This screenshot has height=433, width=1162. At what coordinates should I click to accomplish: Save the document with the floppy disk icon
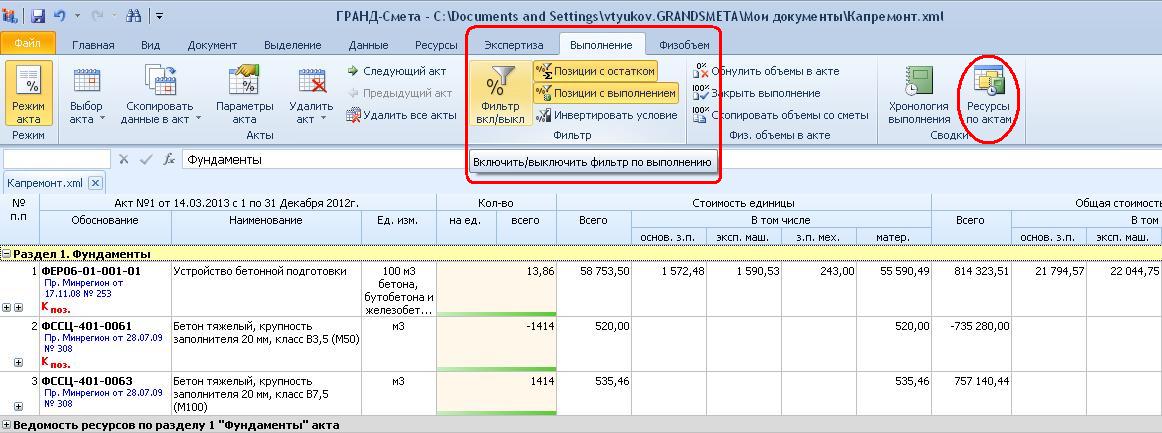(x=39, y=16)
